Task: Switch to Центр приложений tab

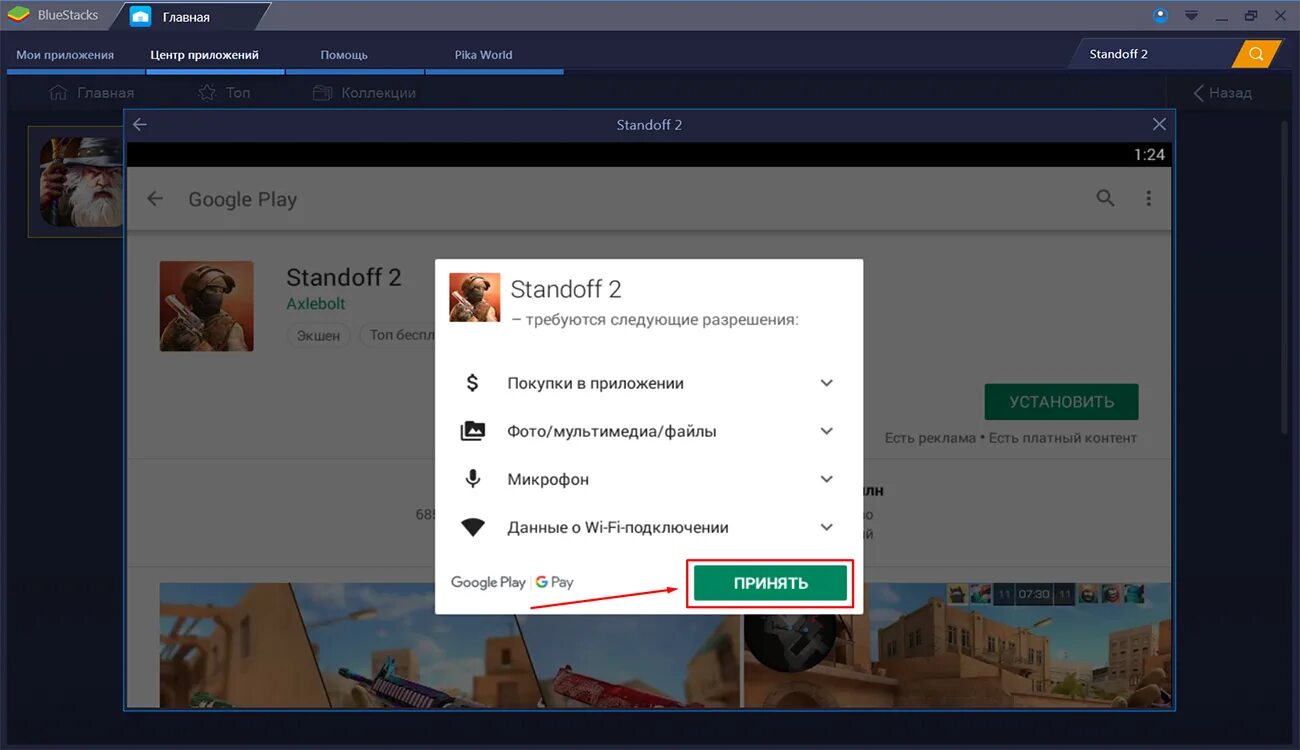Action: click(x=204, y=55)
